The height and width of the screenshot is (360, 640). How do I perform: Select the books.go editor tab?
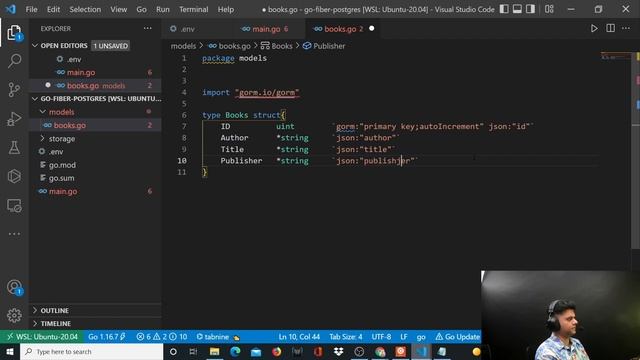(339, 29)
